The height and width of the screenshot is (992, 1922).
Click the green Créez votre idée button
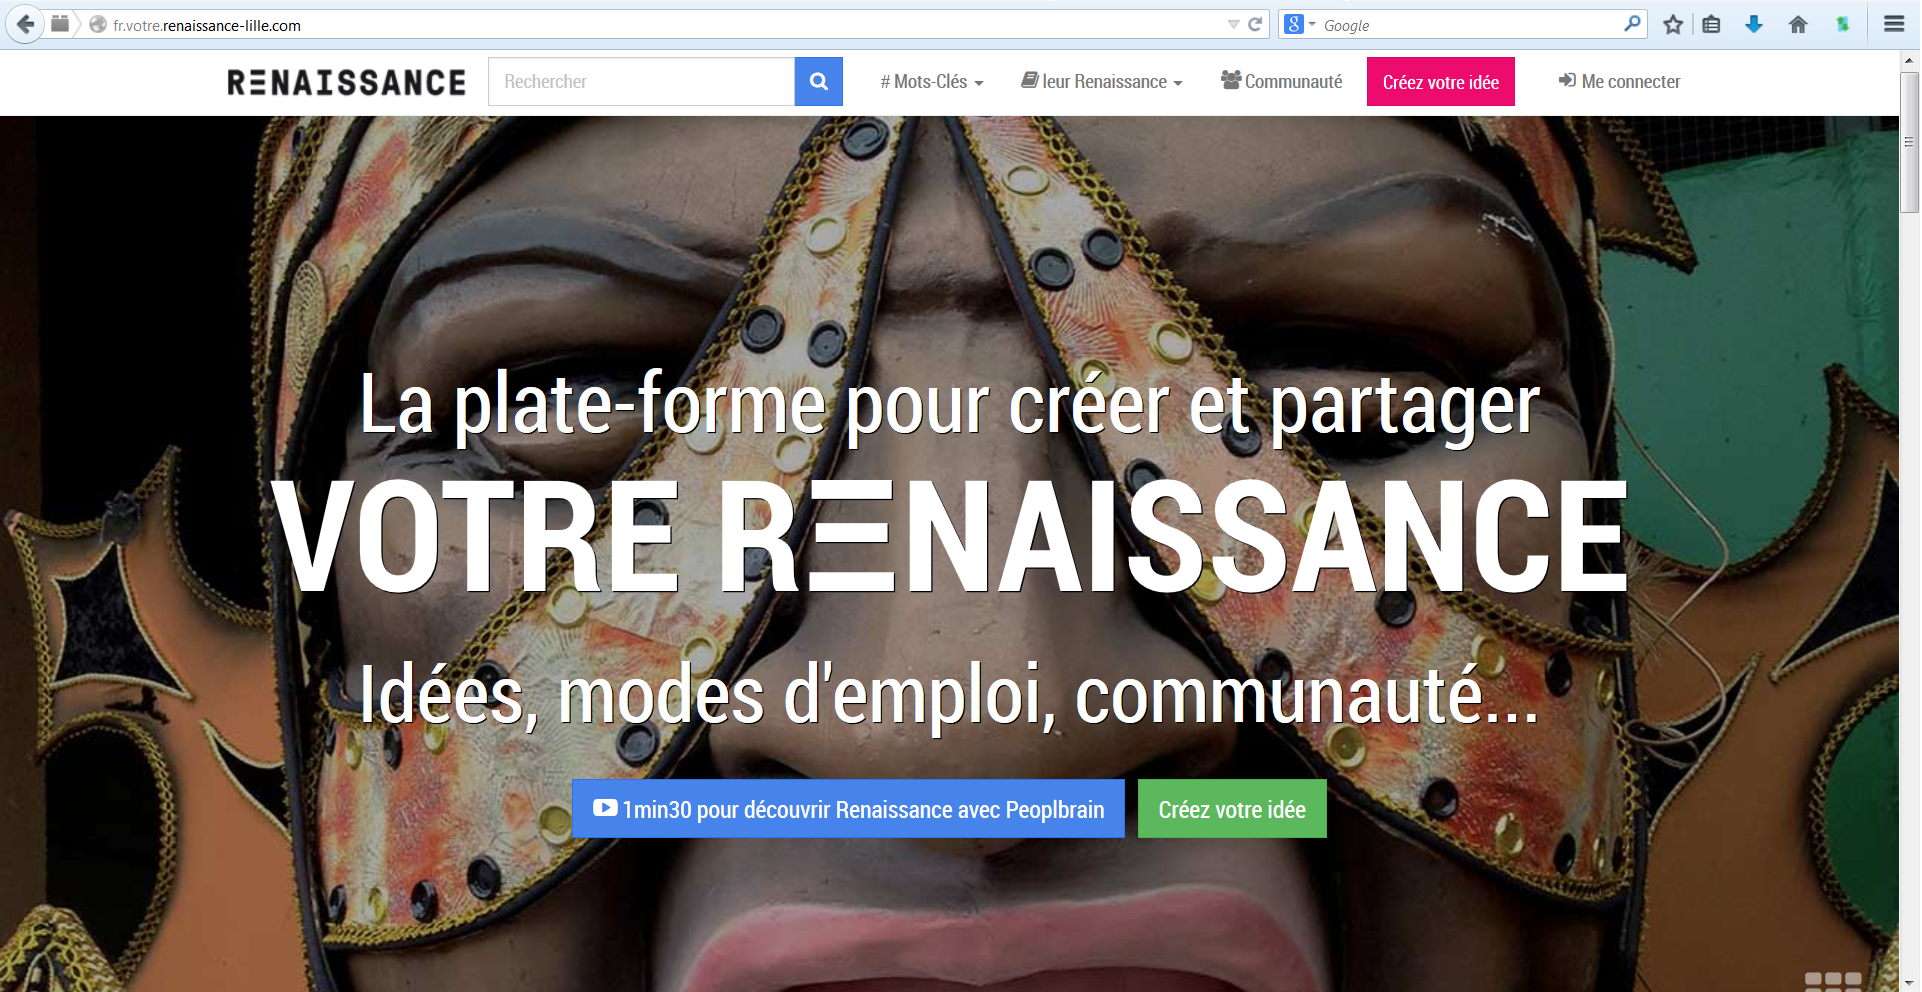pos(1232,809)
